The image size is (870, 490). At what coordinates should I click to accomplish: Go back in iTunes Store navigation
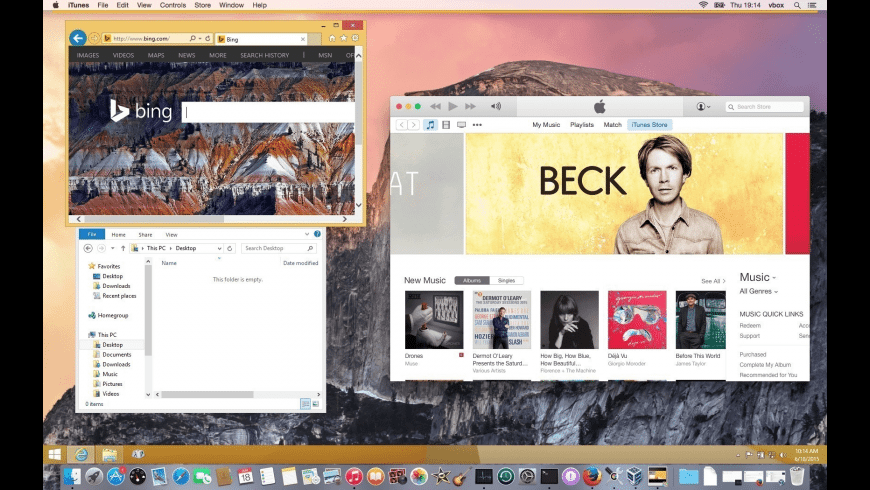click(402, 125)
